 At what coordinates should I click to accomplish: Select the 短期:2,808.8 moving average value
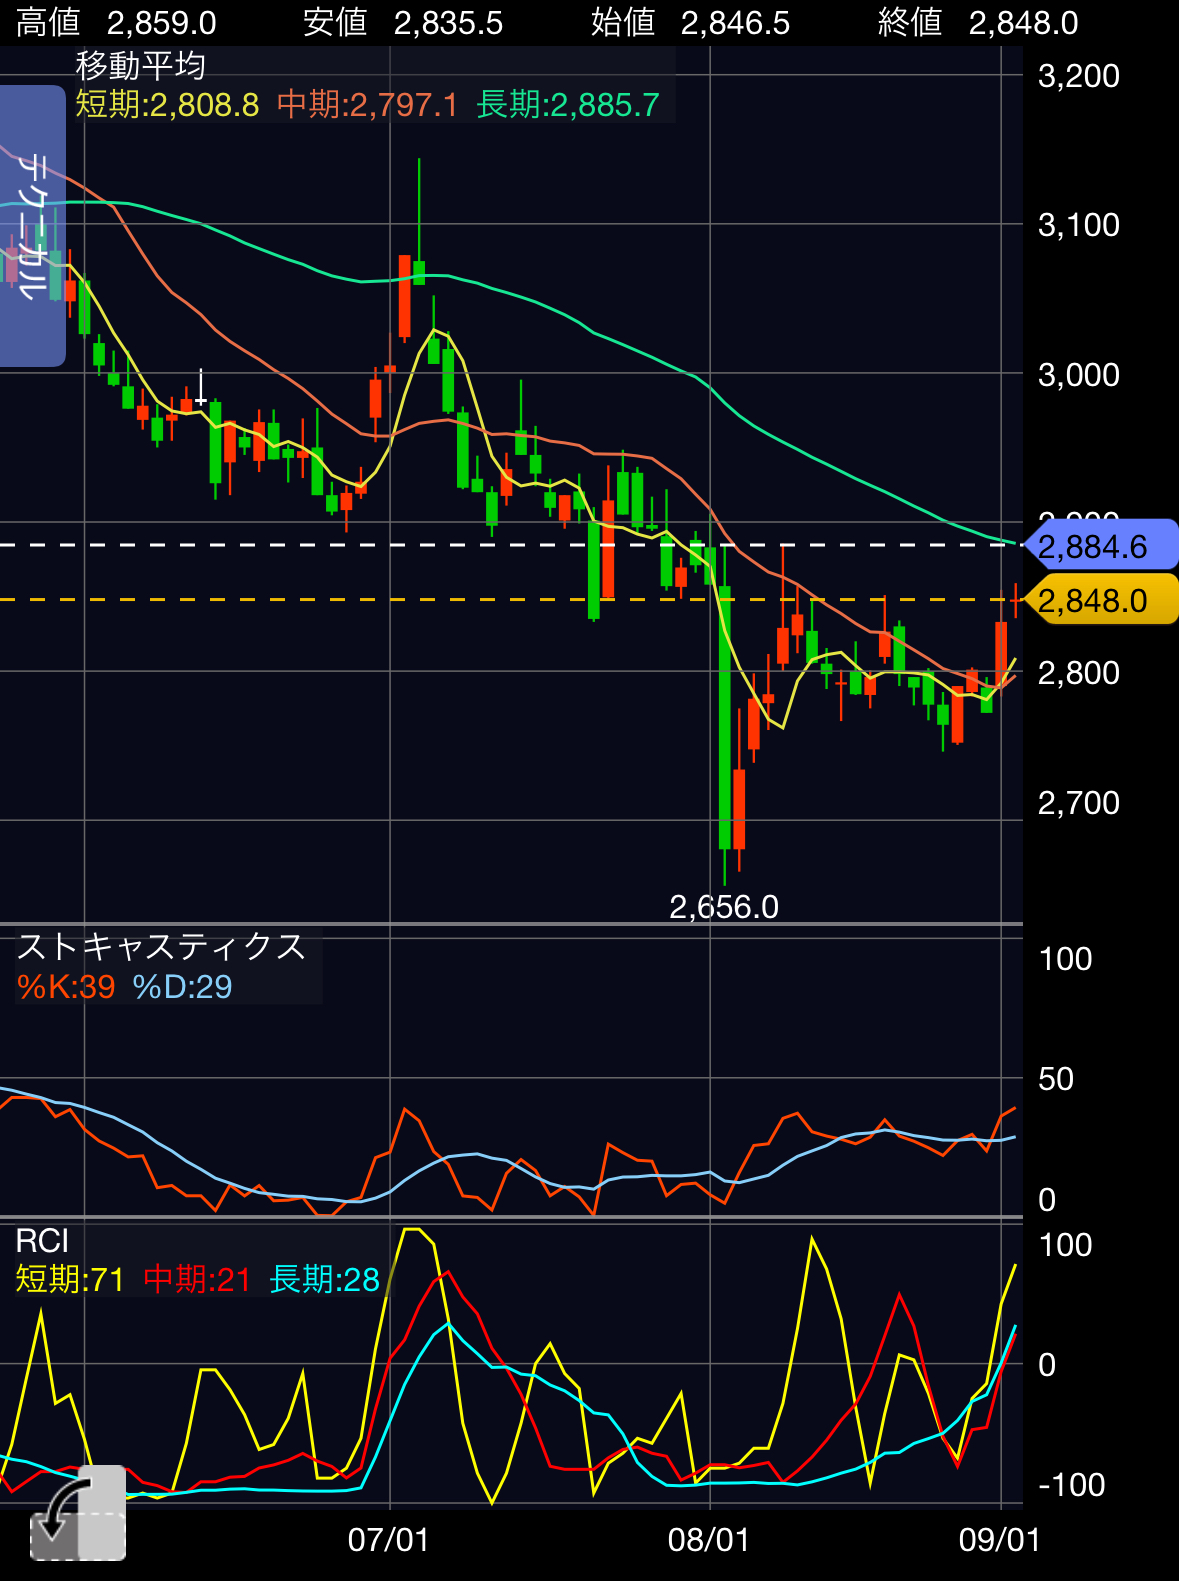click(x=167, y=104)
